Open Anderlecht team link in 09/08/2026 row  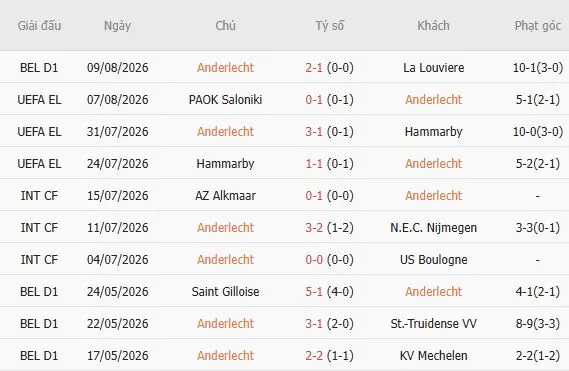[225, 68]
